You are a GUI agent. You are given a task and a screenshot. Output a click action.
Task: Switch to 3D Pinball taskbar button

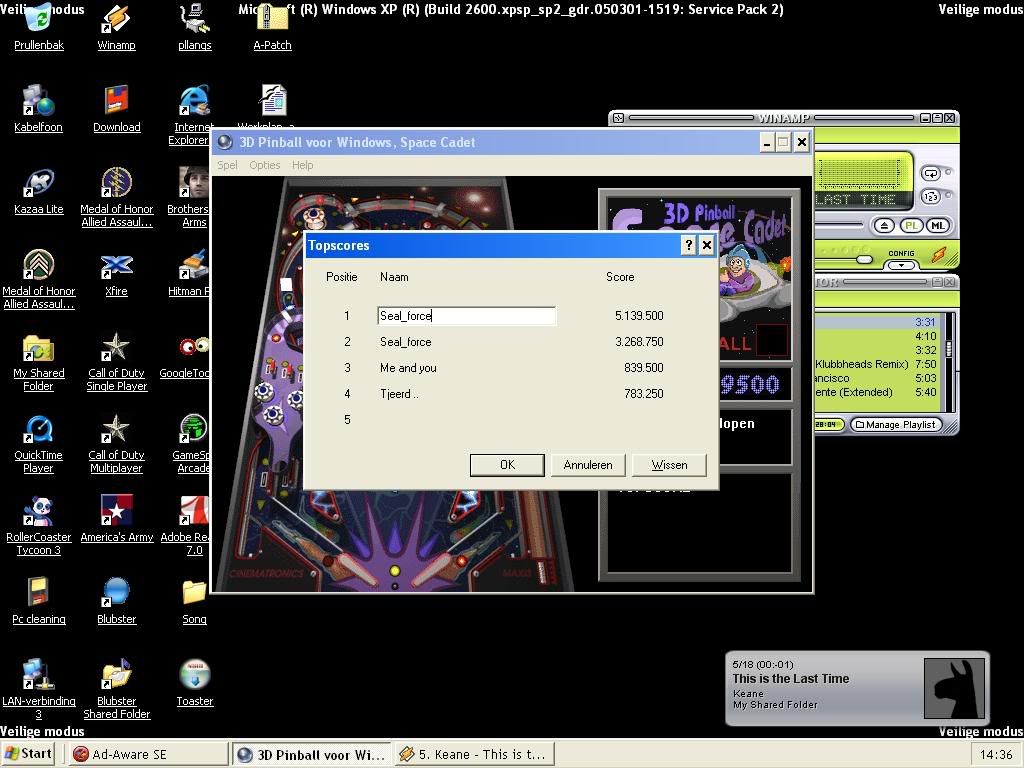click(311, 754)
